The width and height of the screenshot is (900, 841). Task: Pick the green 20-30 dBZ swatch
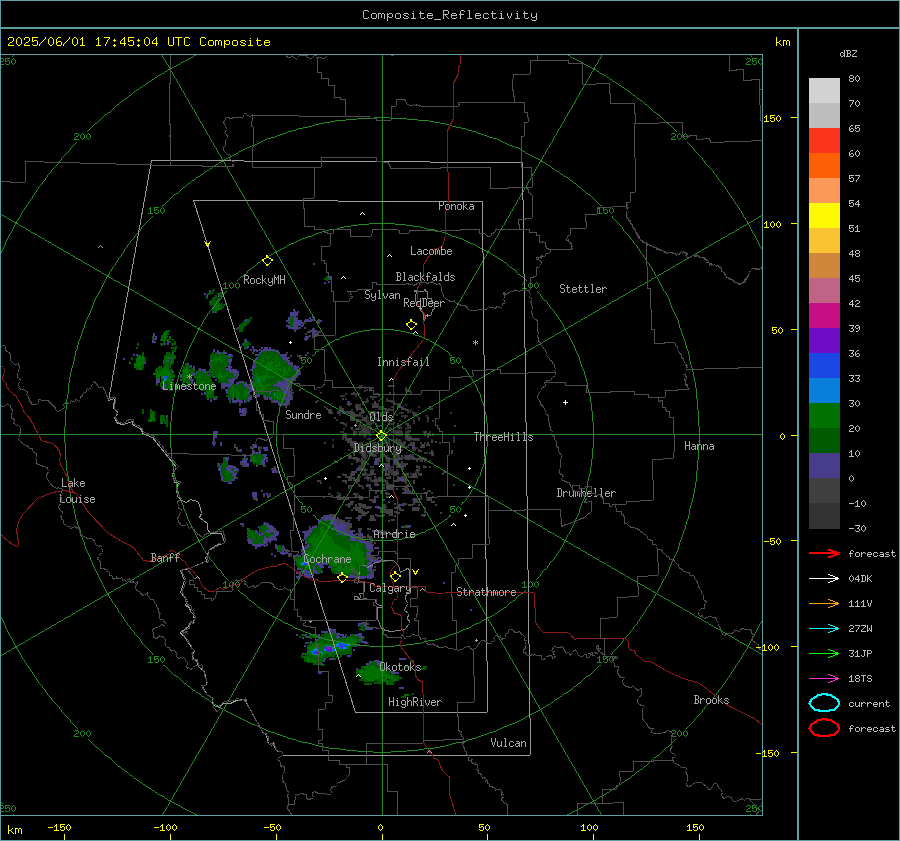click(824, 416)
